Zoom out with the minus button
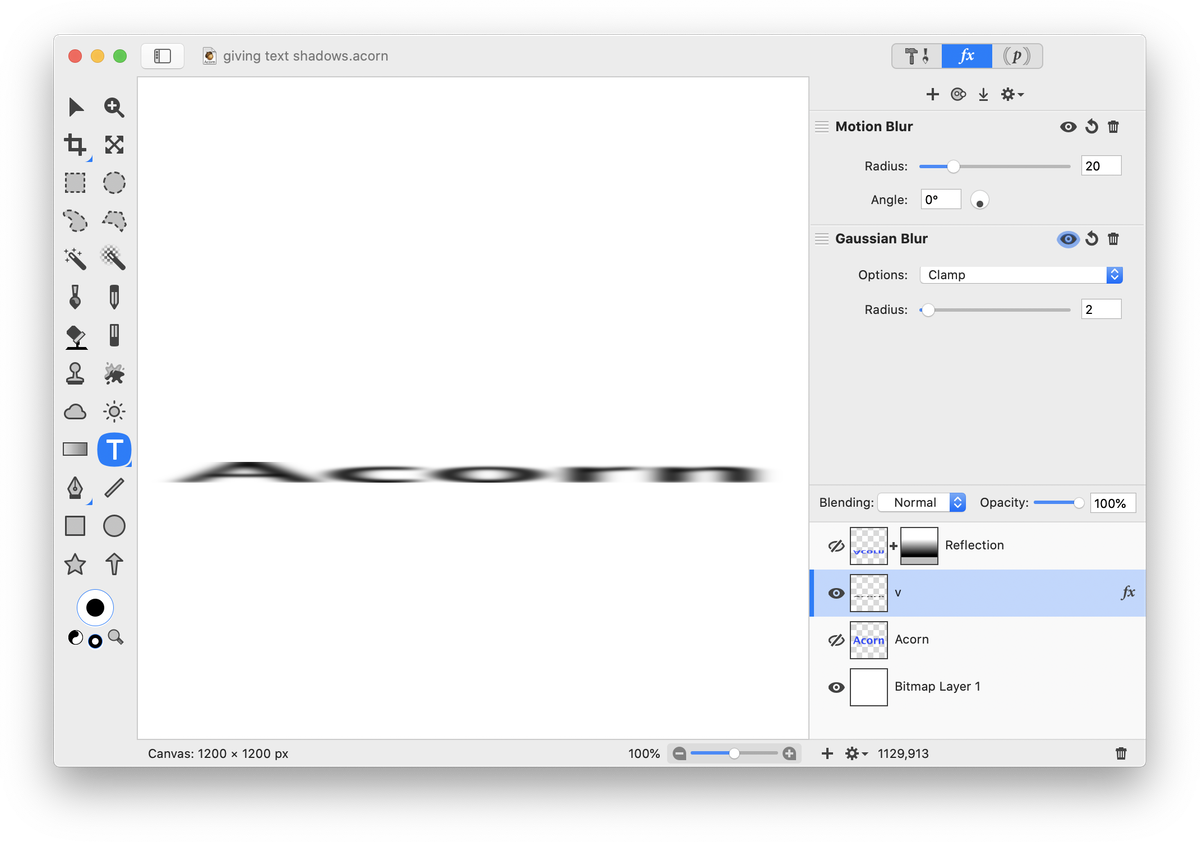 pos(680,753)
